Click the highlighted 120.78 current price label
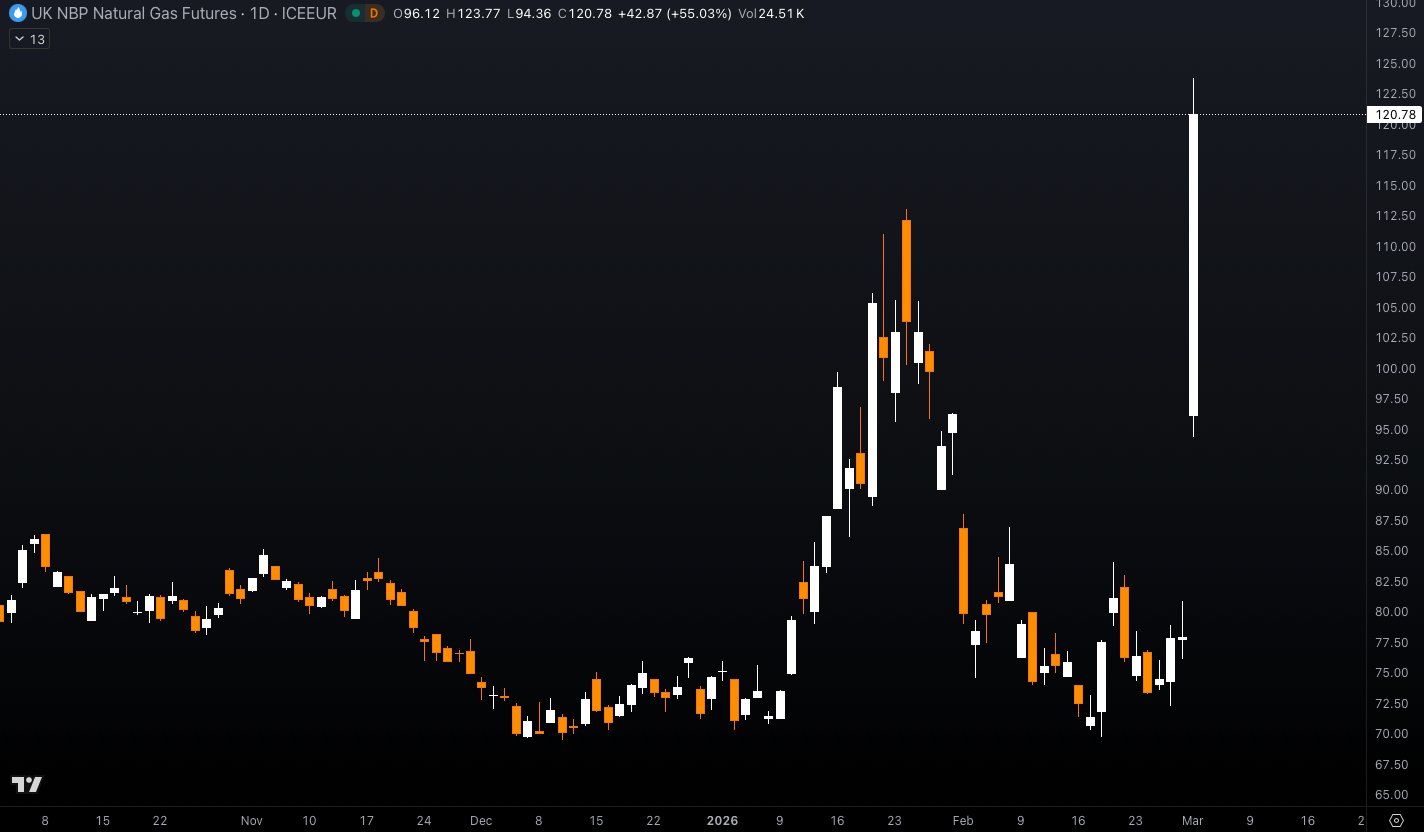The width and height of the screenshot is (1424, 832). 1395,115
